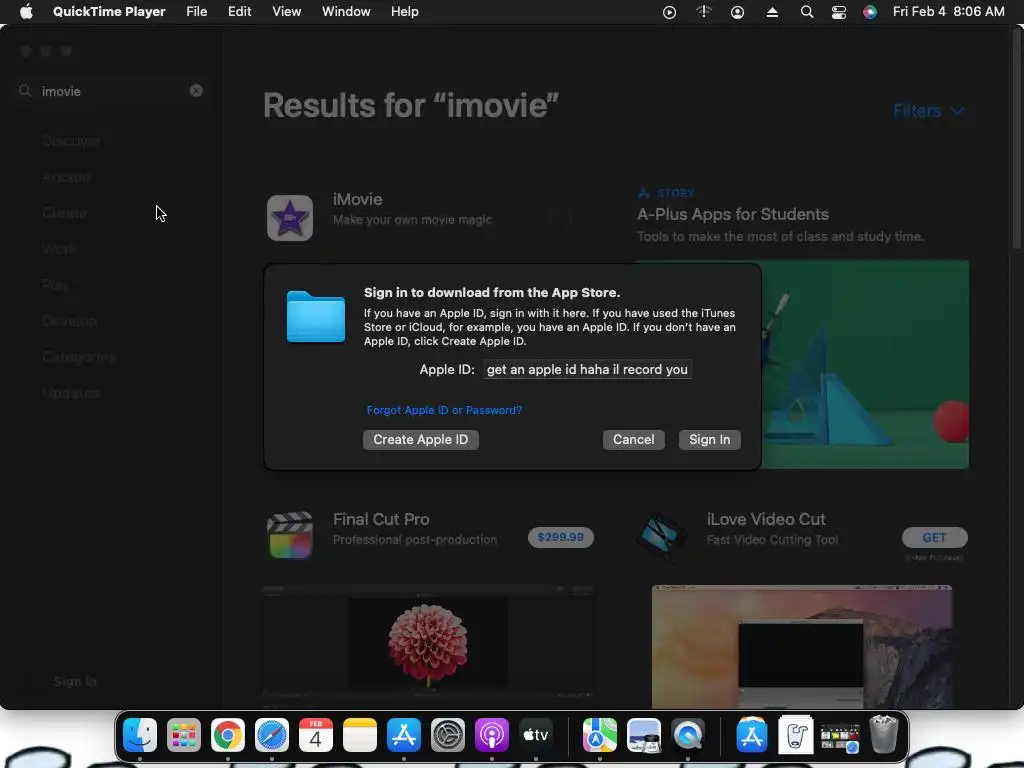Open the App Store icon beside Notes in Dock

click(x=404, y=735)
